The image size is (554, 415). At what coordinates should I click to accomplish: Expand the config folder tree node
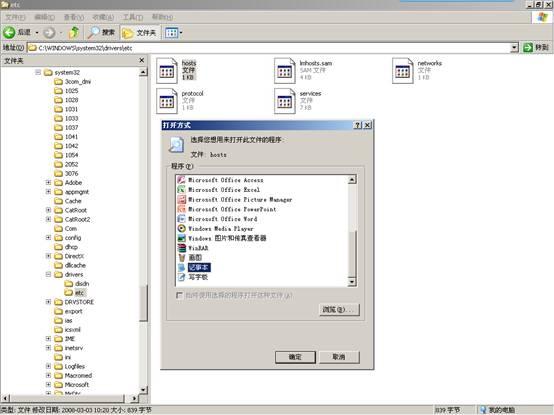pyautogui.click(x=48, y=237)
